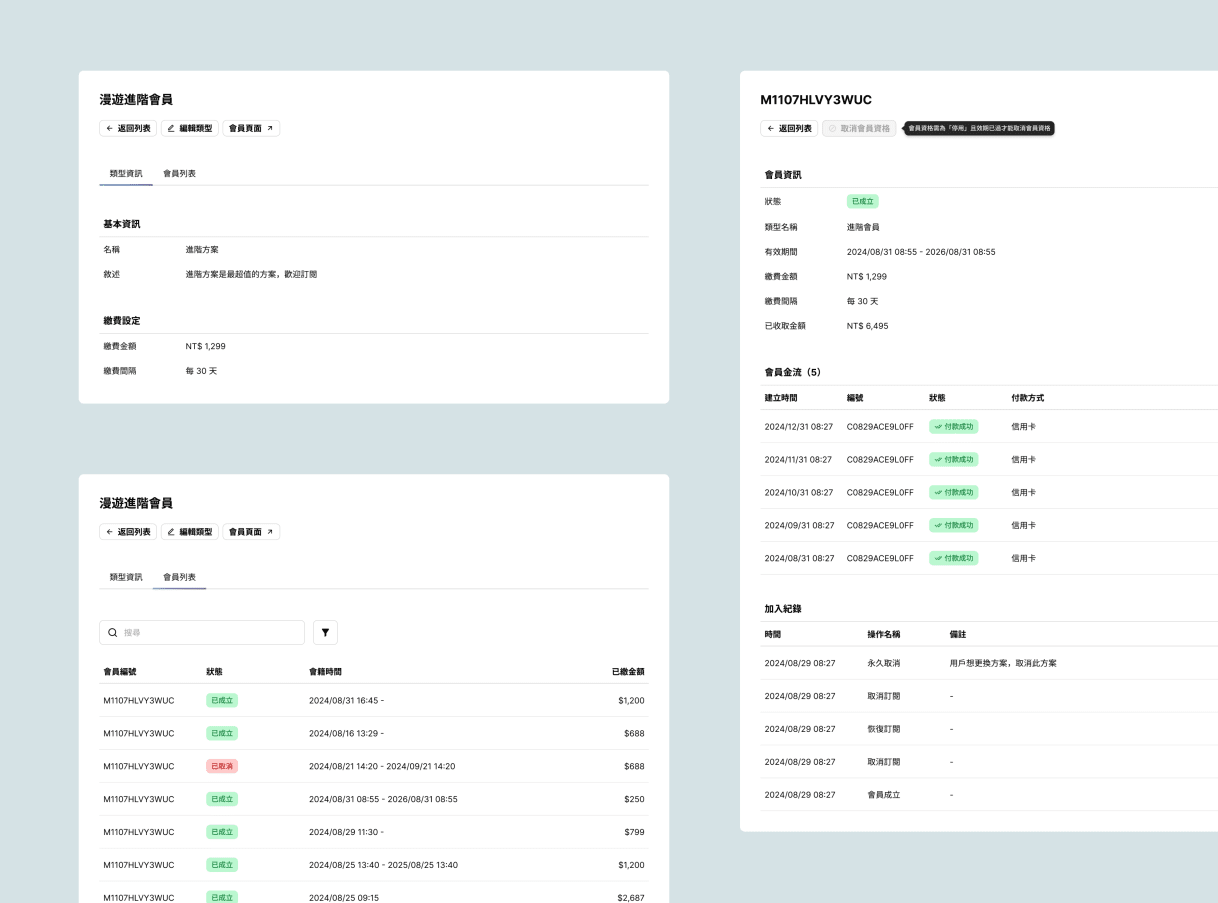Image resolution: width=1218 pixels, height=903 pixels.
Task: Switch to the 會員列表 tab
Action: coord(179,173)
